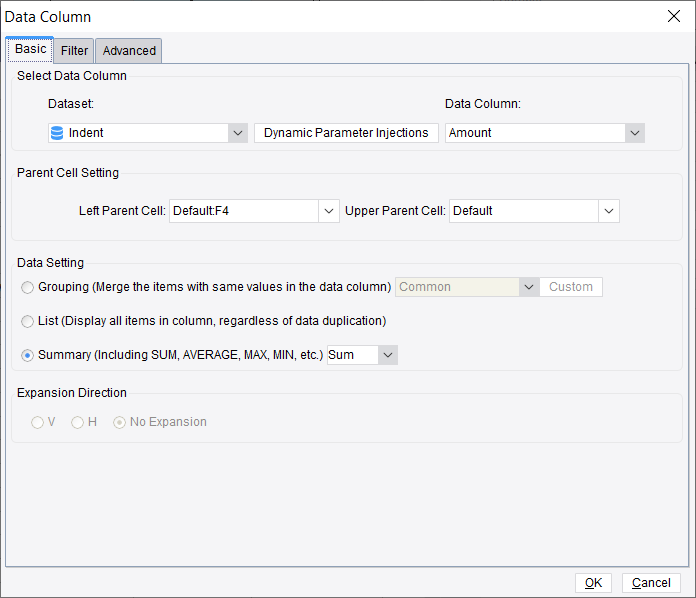Click the Indent dataset database icon

(57, 133)
